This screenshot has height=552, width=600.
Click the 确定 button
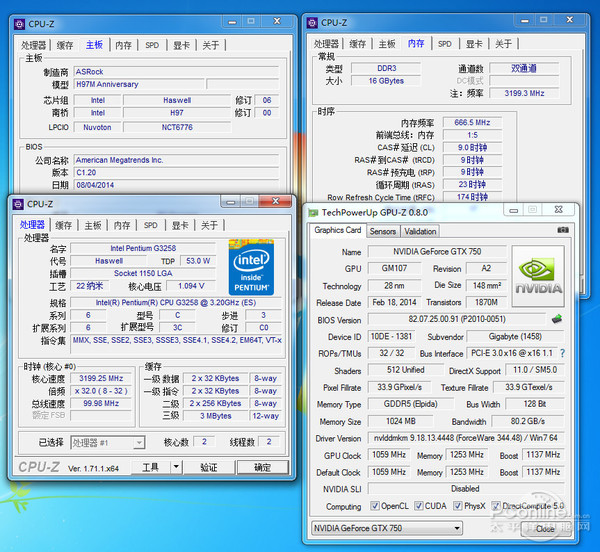(263, 467)
